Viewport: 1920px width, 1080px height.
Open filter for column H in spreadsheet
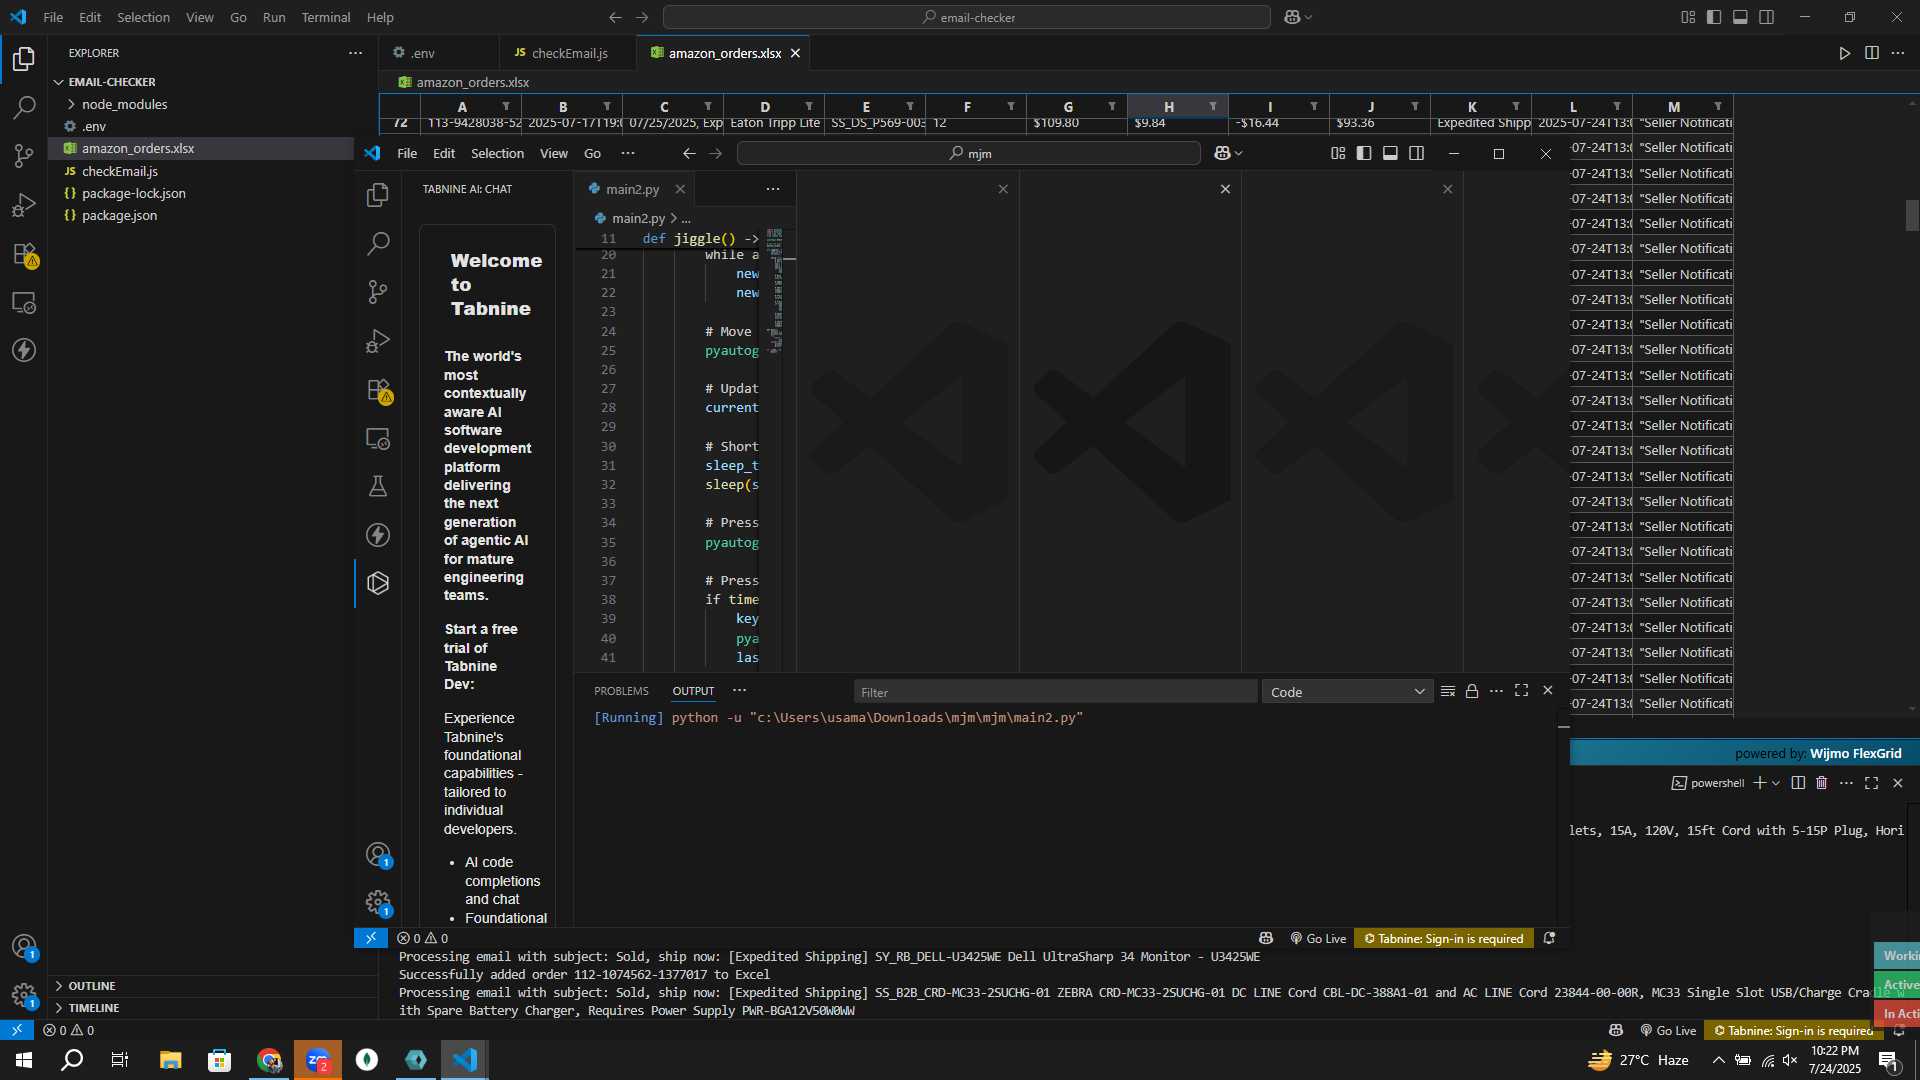point(1213,106)
